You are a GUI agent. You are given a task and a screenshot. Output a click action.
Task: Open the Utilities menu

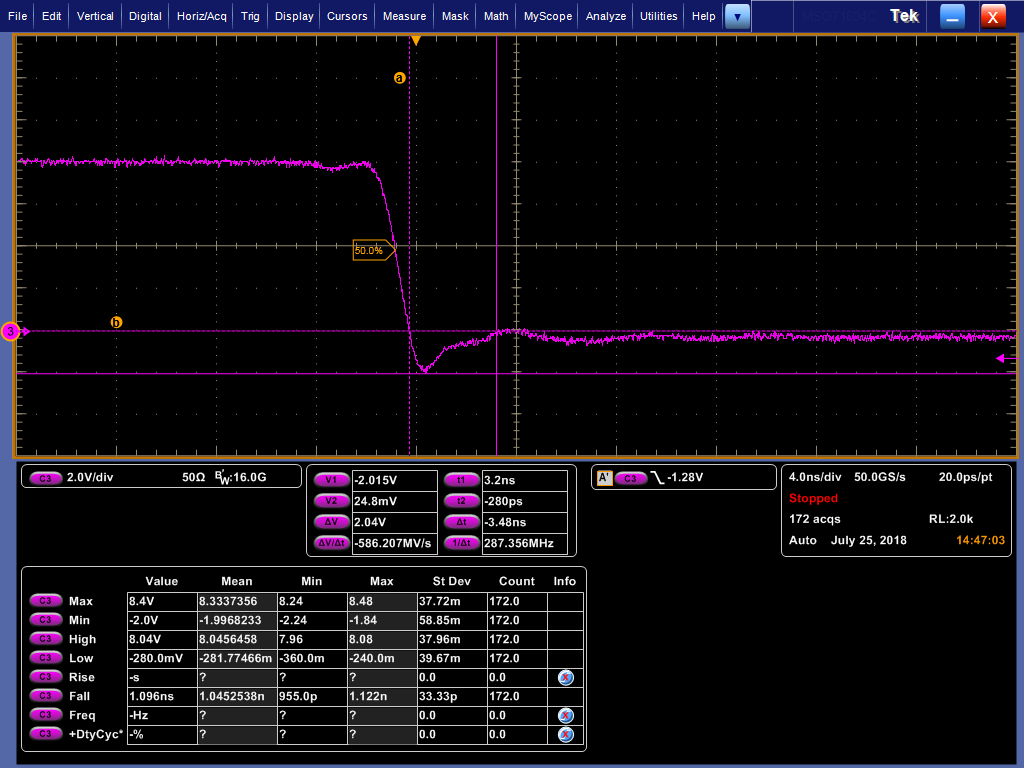pyautogui.click(x=658, y=16)
